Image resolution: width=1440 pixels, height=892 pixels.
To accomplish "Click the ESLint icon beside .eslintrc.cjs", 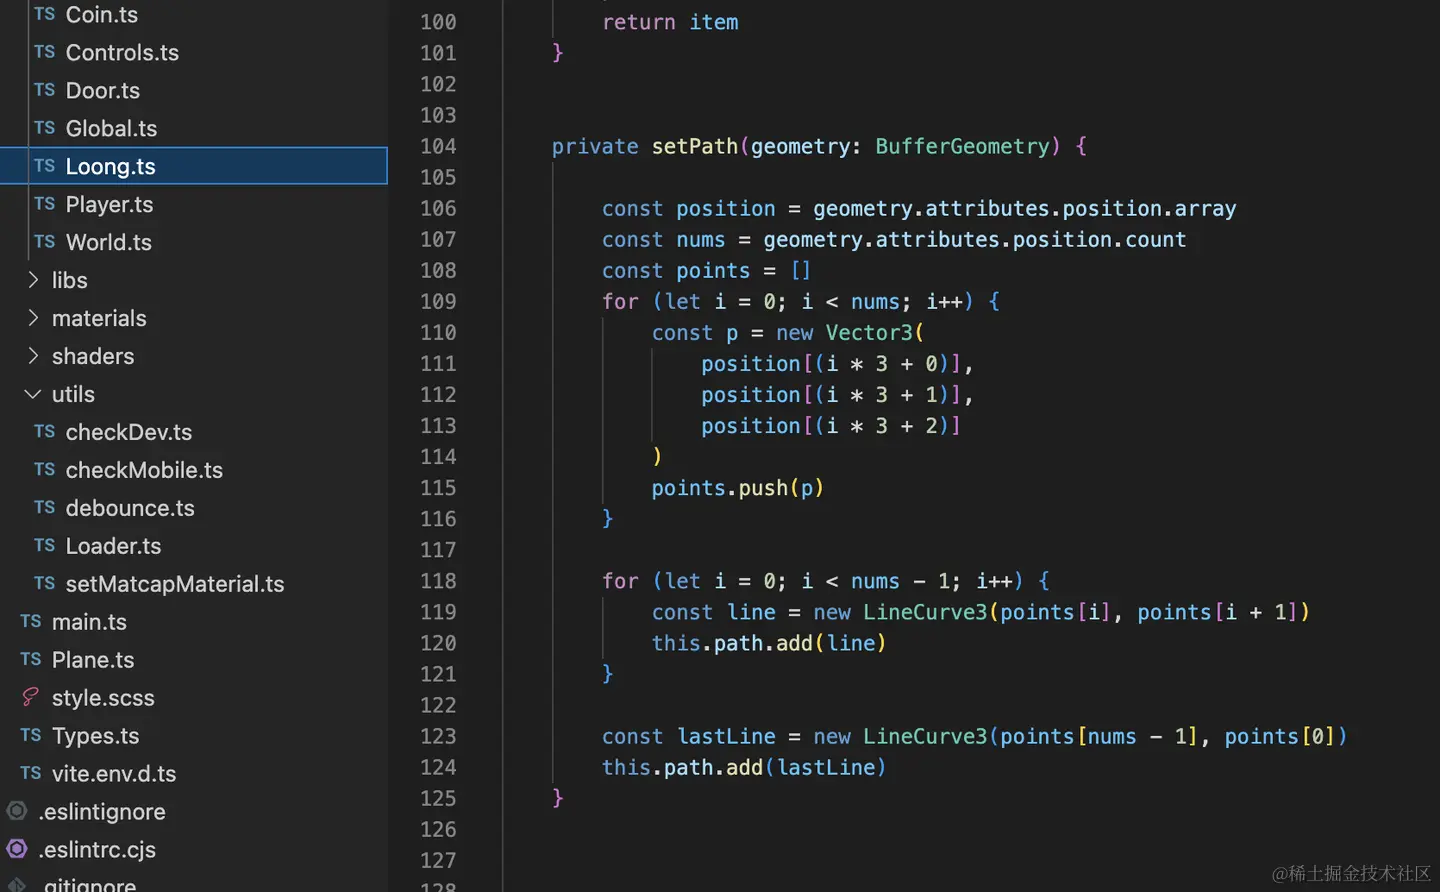I will [x=17, y=849].
